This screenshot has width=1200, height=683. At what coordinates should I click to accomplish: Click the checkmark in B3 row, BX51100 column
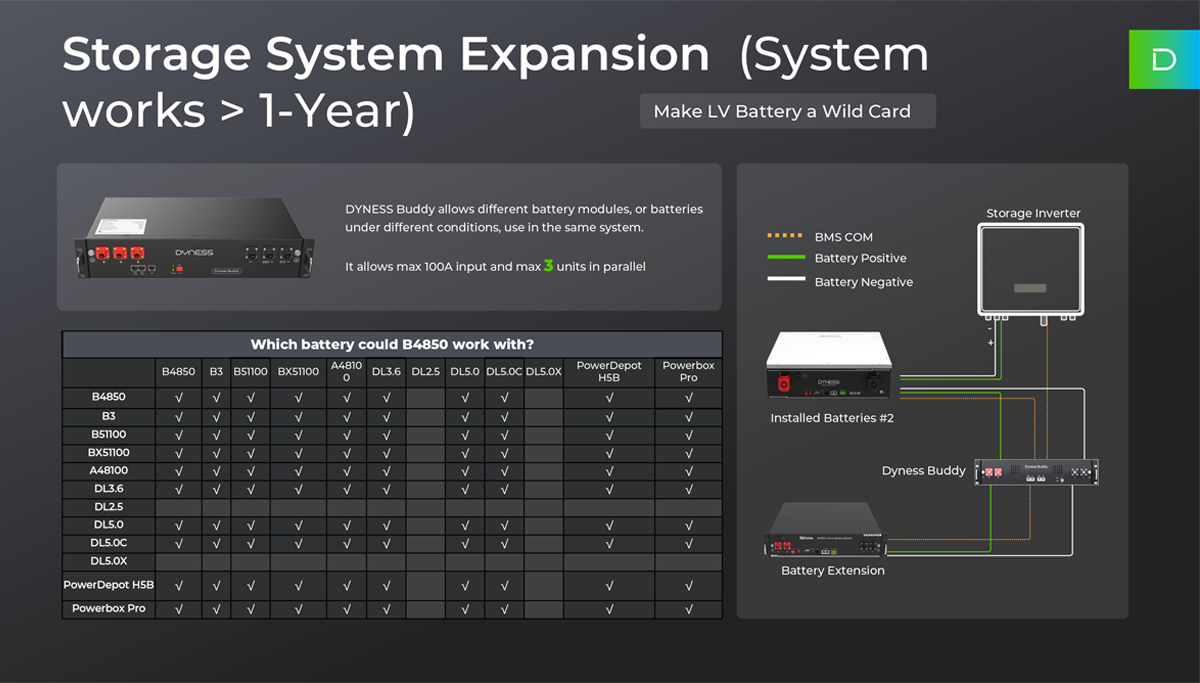(298, 416)
